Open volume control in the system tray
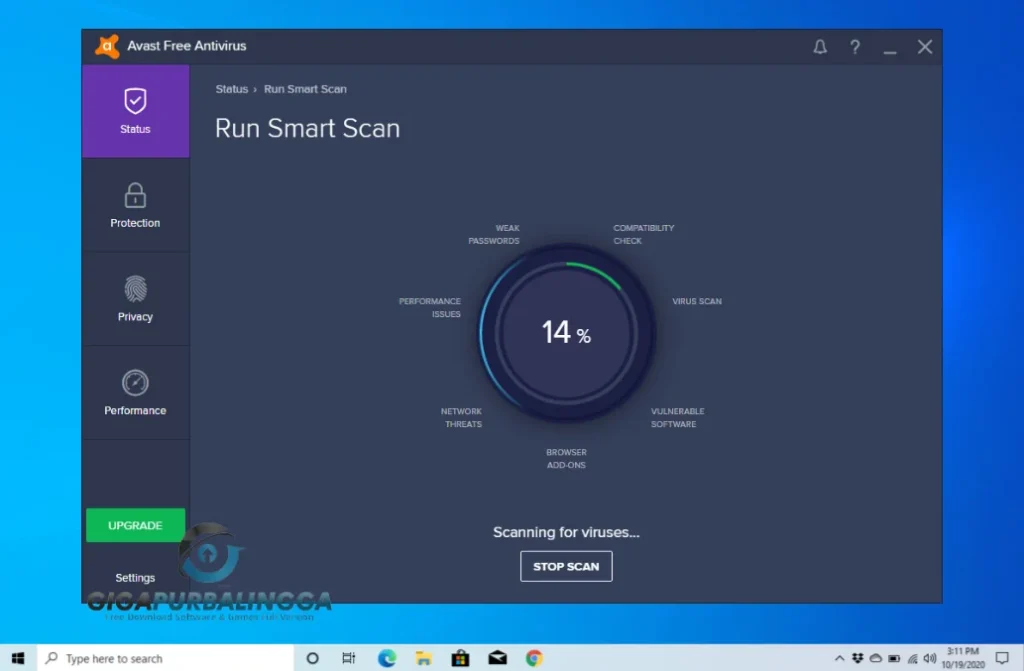Image resolution: width=1024 pixels, height=671 pixels. pyautogui.click(x=929, y=659)
